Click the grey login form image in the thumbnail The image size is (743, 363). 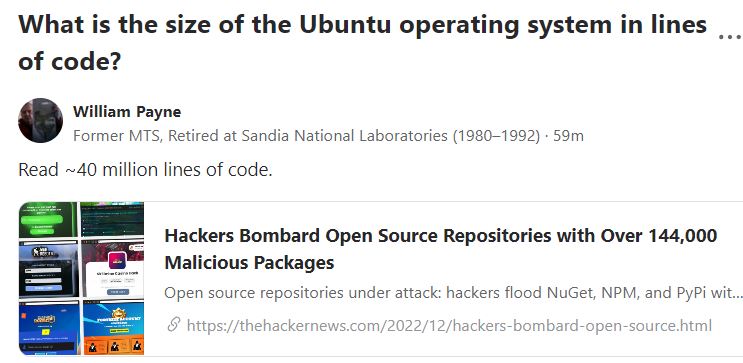coord(48,269)
